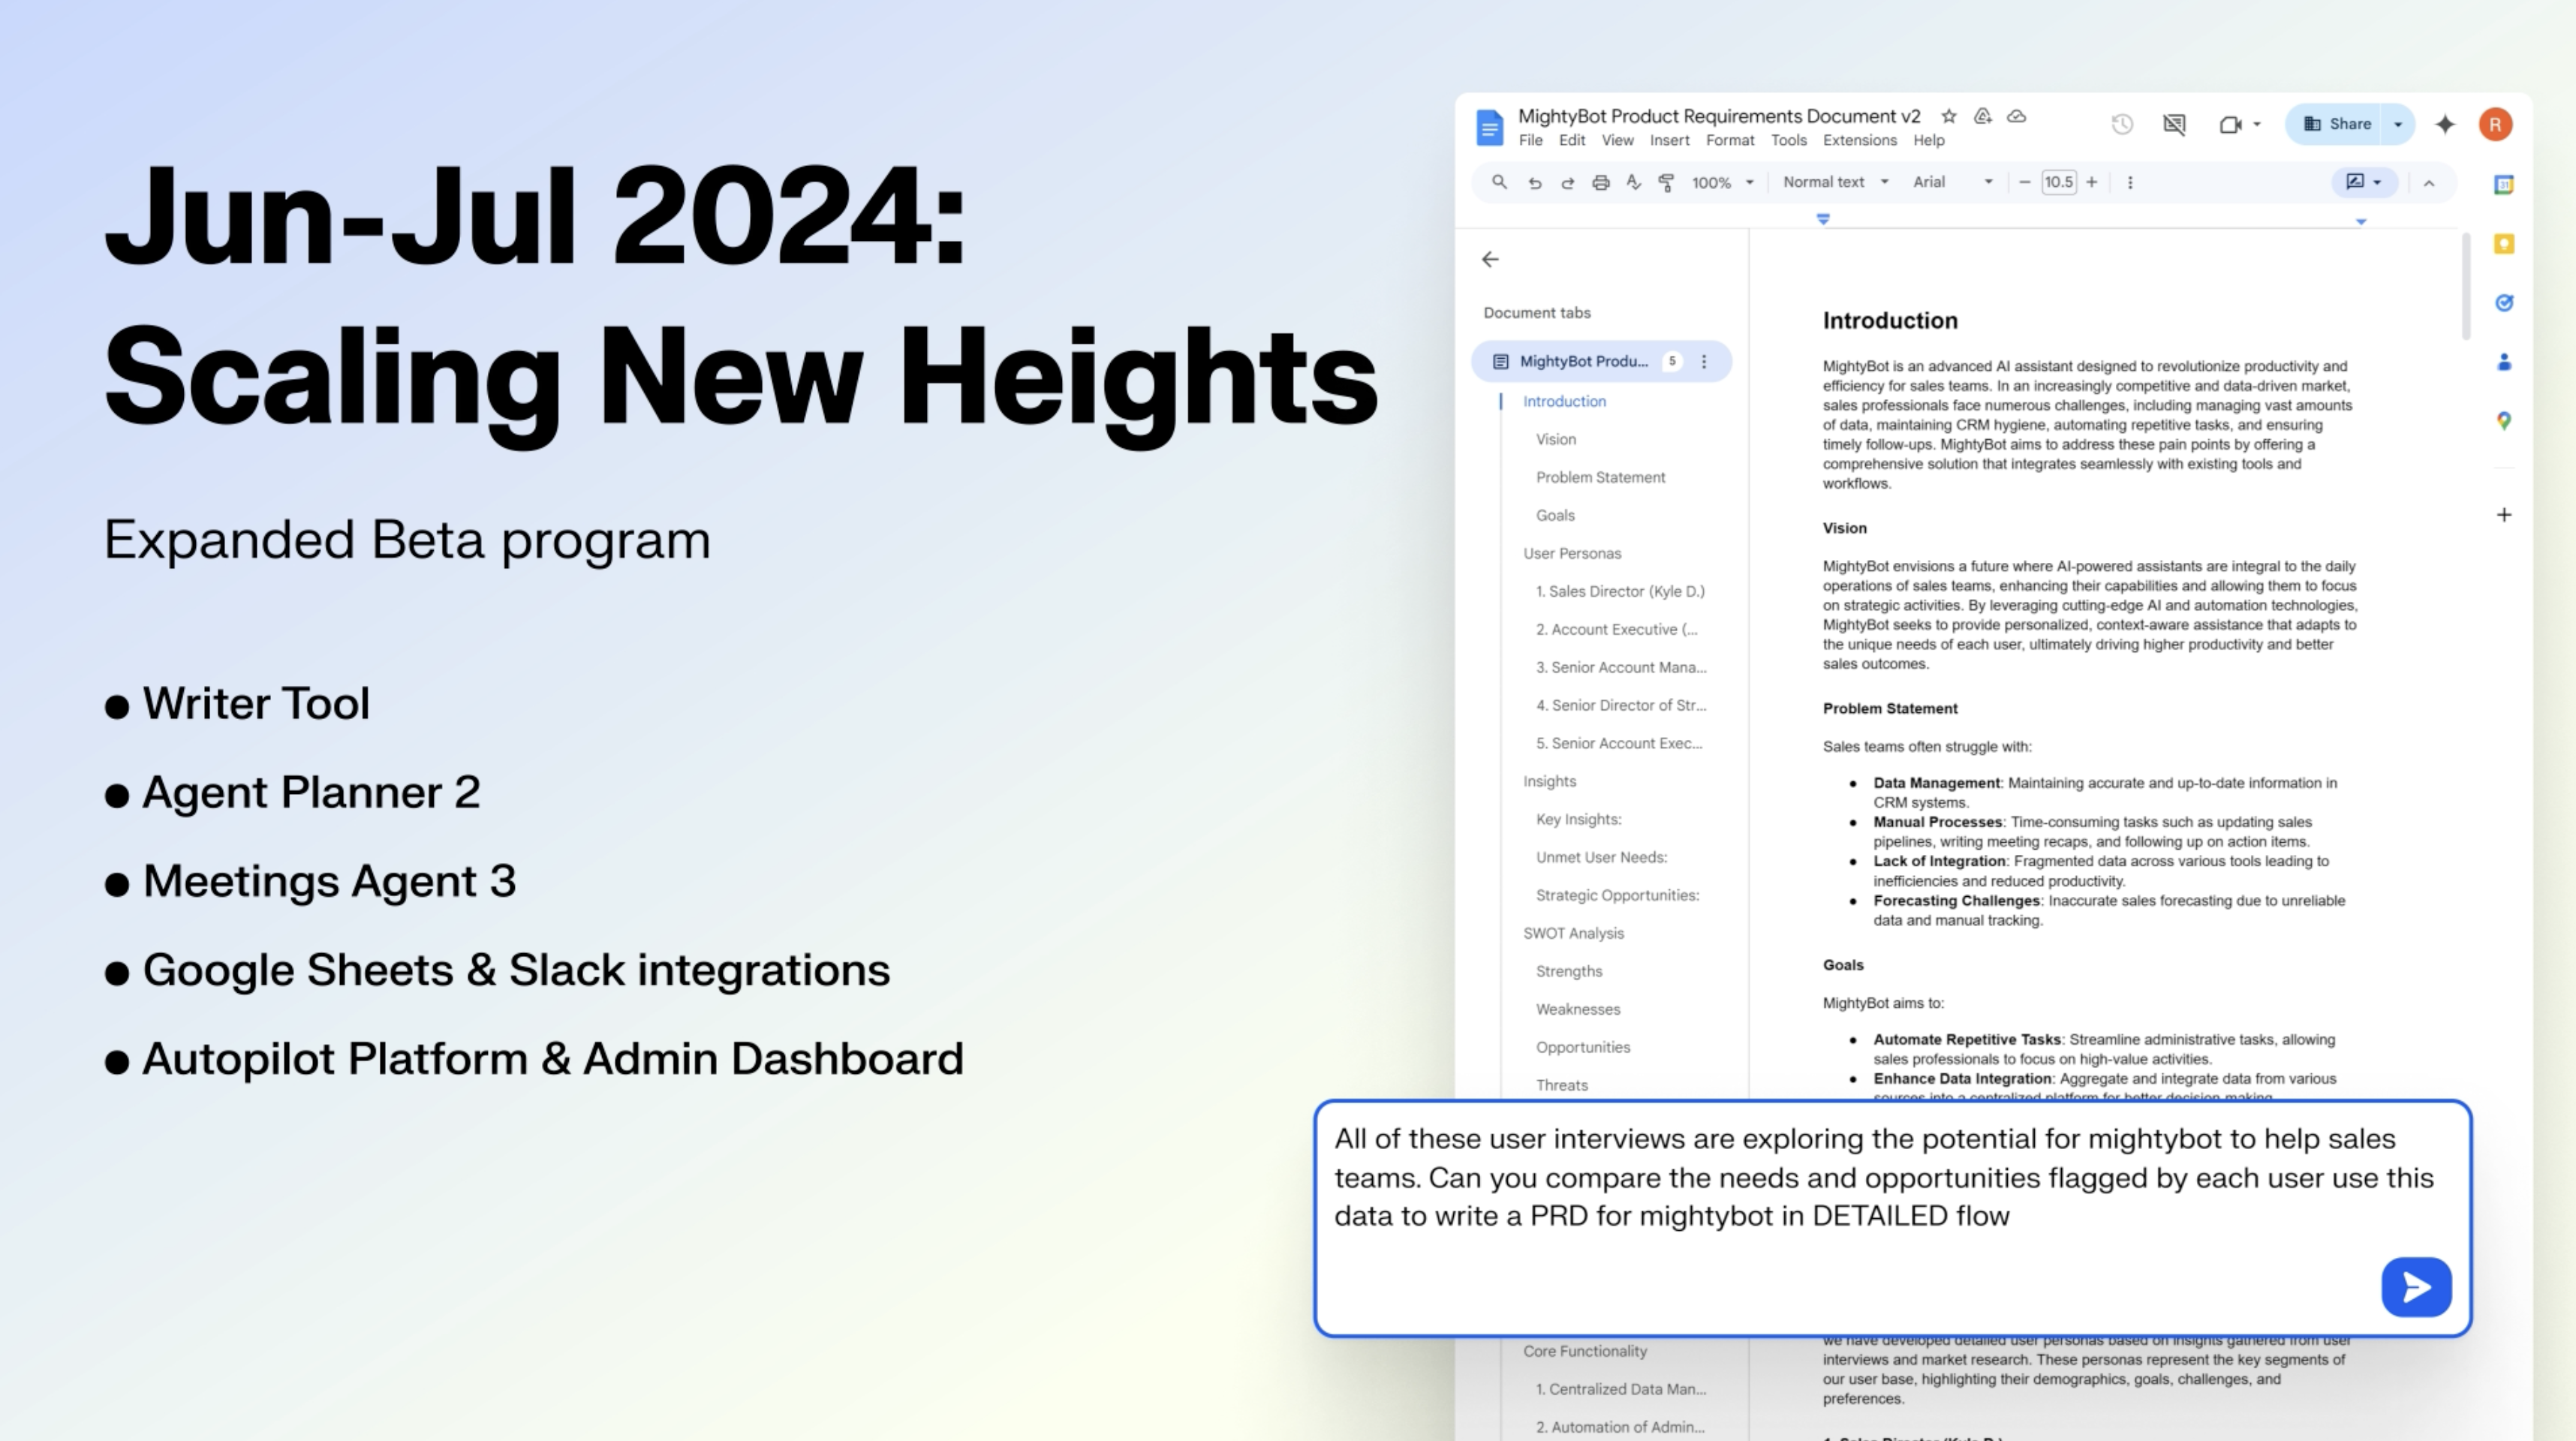The width and height of the screenshot is (2576, 1441).
Task: Go to SWOT Analysis in outline
Action: 1573,933
